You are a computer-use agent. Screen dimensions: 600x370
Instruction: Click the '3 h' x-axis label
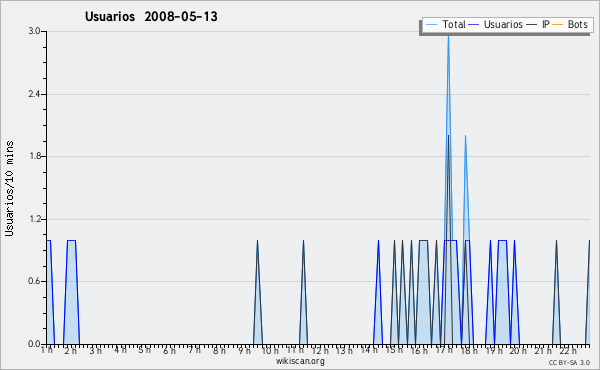(x=96, y=350)
